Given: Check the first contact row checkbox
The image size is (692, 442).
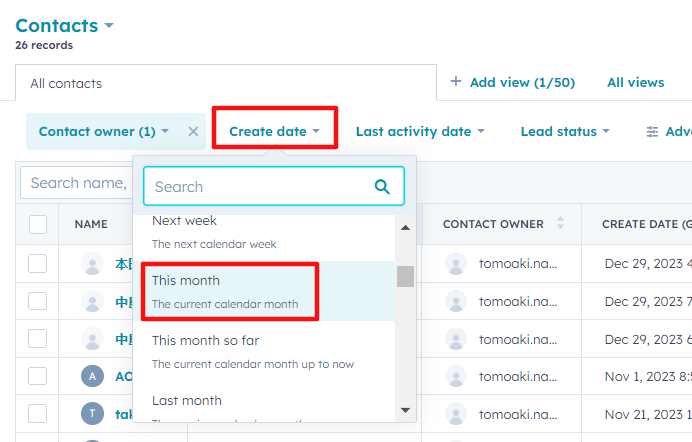Looking at the screenshot, I should [x=38, y=264].
